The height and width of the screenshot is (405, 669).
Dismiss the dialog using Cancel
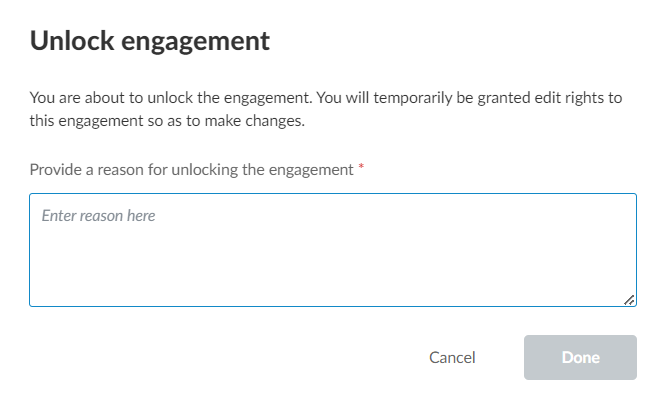click(452, 357)
